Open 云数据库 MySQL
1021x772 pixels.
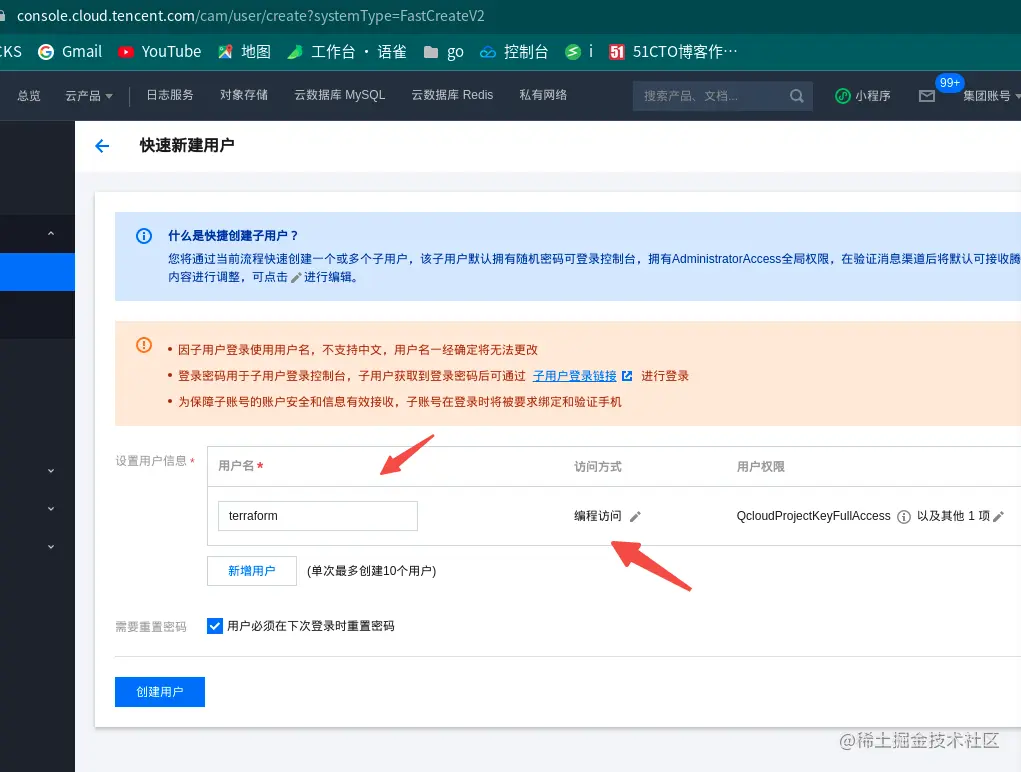click(x=340, y=95)
